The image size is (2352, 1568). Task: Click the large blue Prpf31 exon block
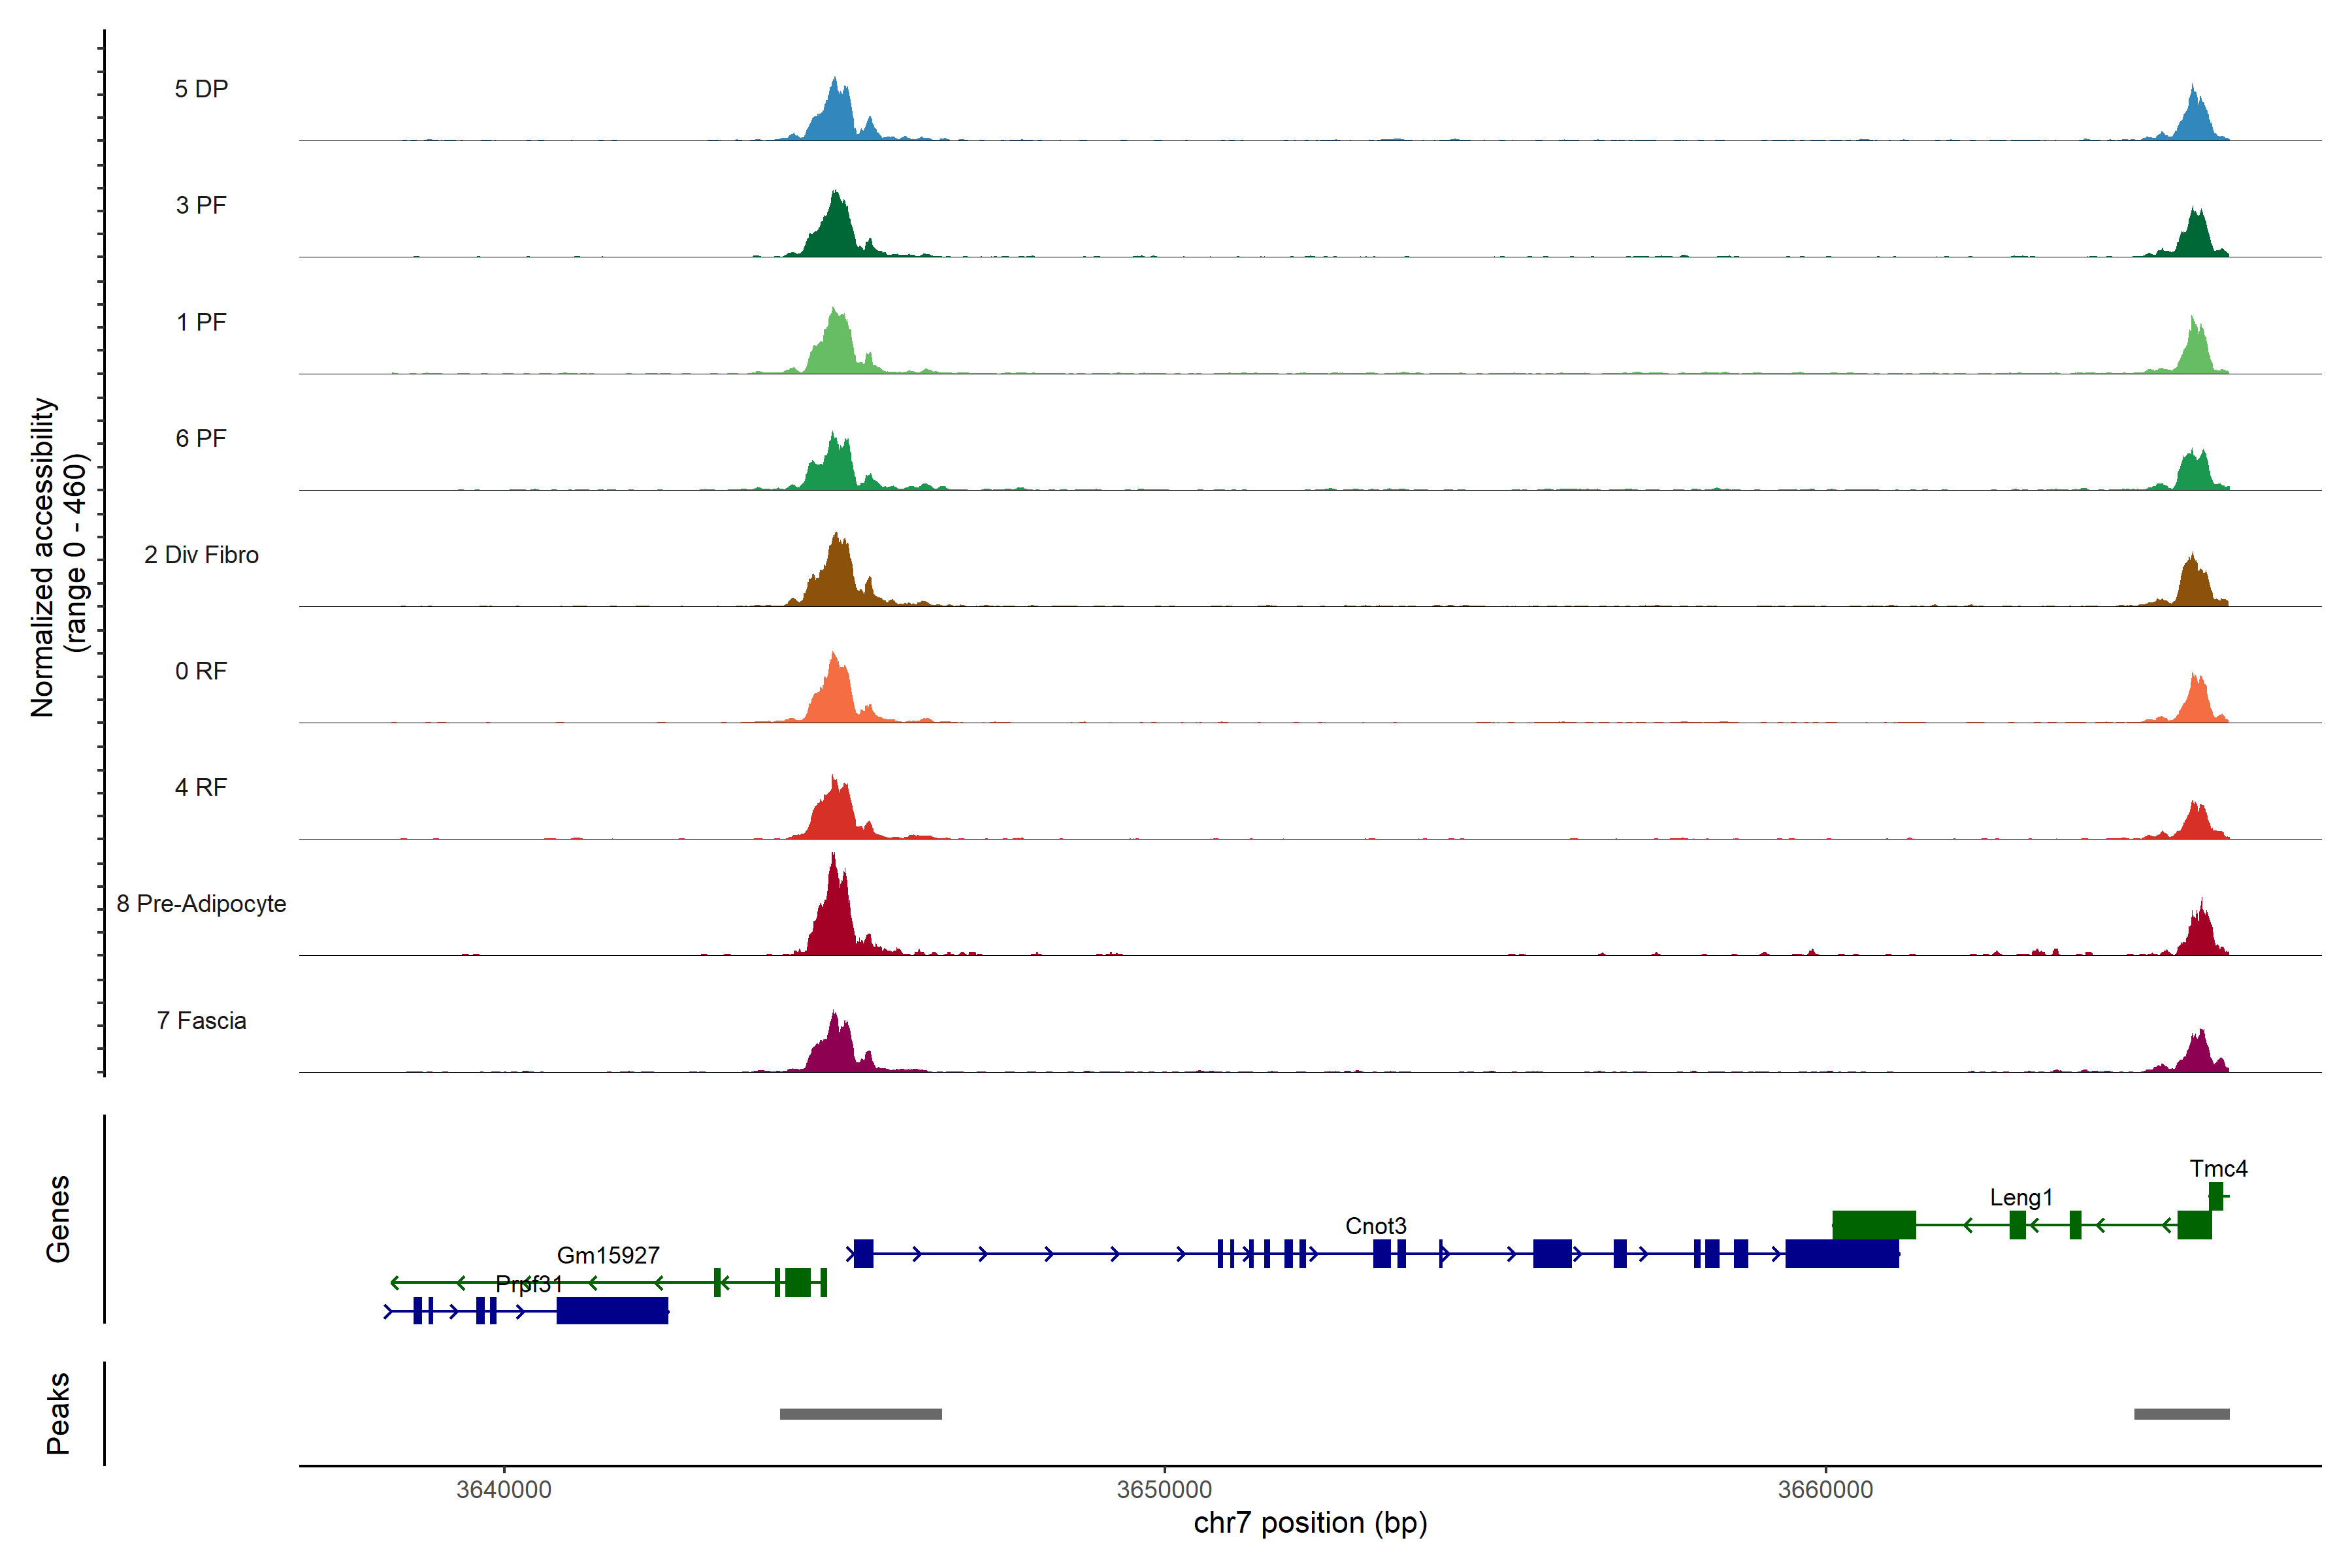coord(611,1310)
